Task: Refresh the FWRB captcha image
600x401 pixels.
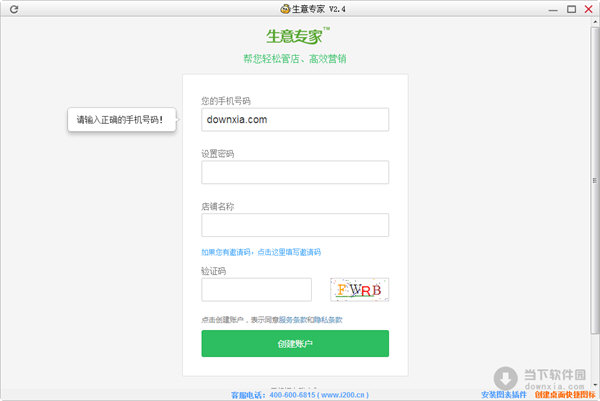Action: [x=359, y=290]
